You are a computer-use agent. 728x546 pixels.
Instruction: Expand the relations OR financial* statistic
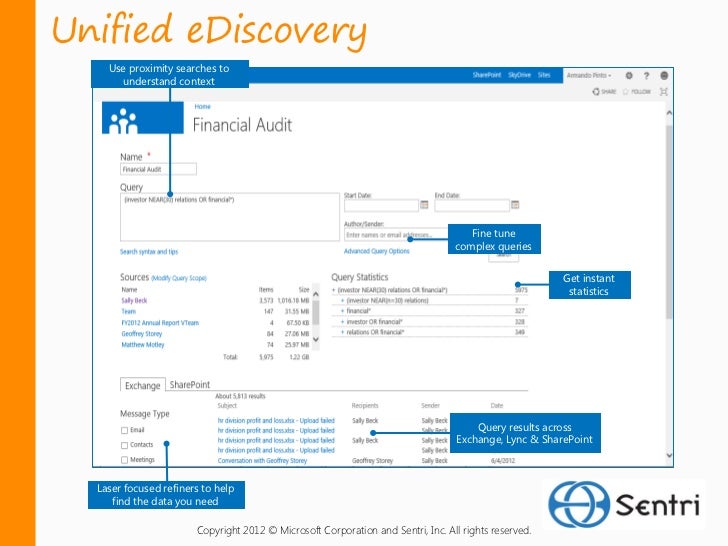coord(343,332)
